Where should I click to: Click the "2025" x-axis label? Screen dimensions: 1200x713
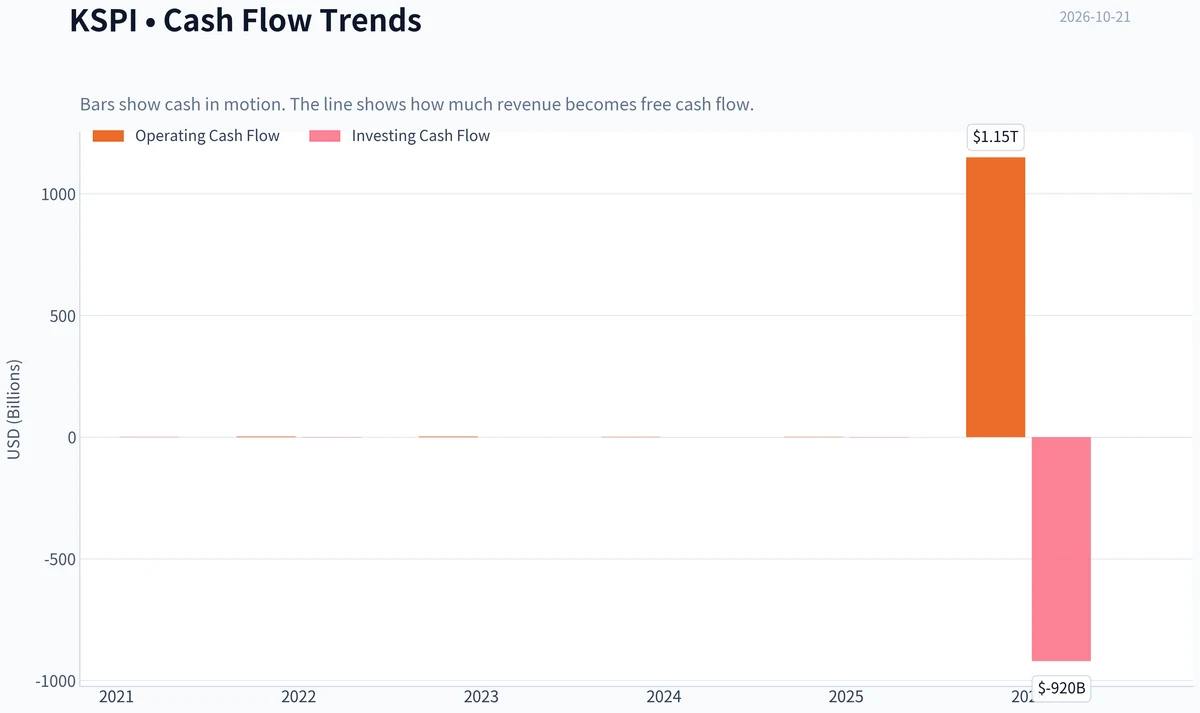click(846, 697)
